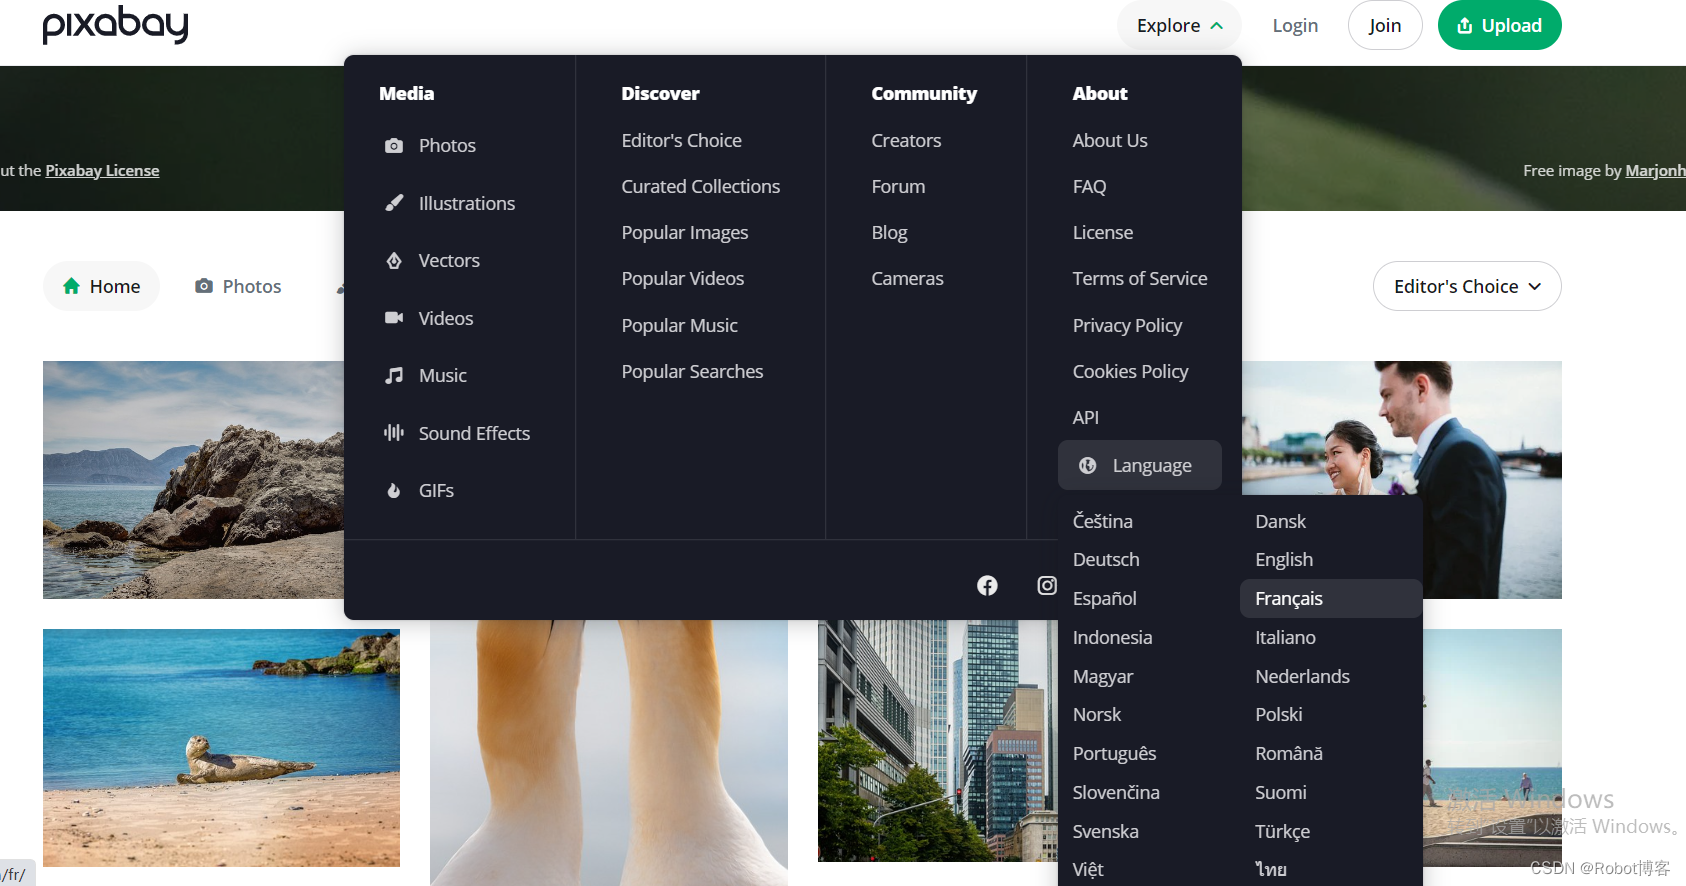Select Slovenčina language
The image size is (1686, 886).
[x=1116, y=793]
